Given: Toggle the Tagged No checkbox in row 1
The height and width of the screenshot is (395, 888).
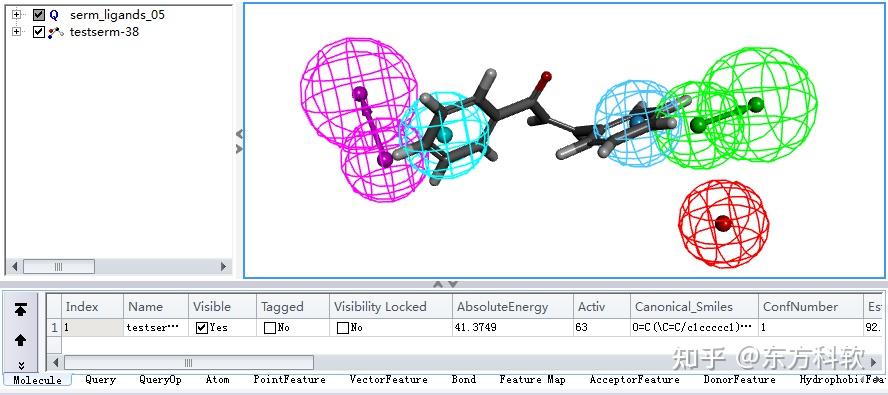Looking at the screenshot, I should [x=270, y=328].
